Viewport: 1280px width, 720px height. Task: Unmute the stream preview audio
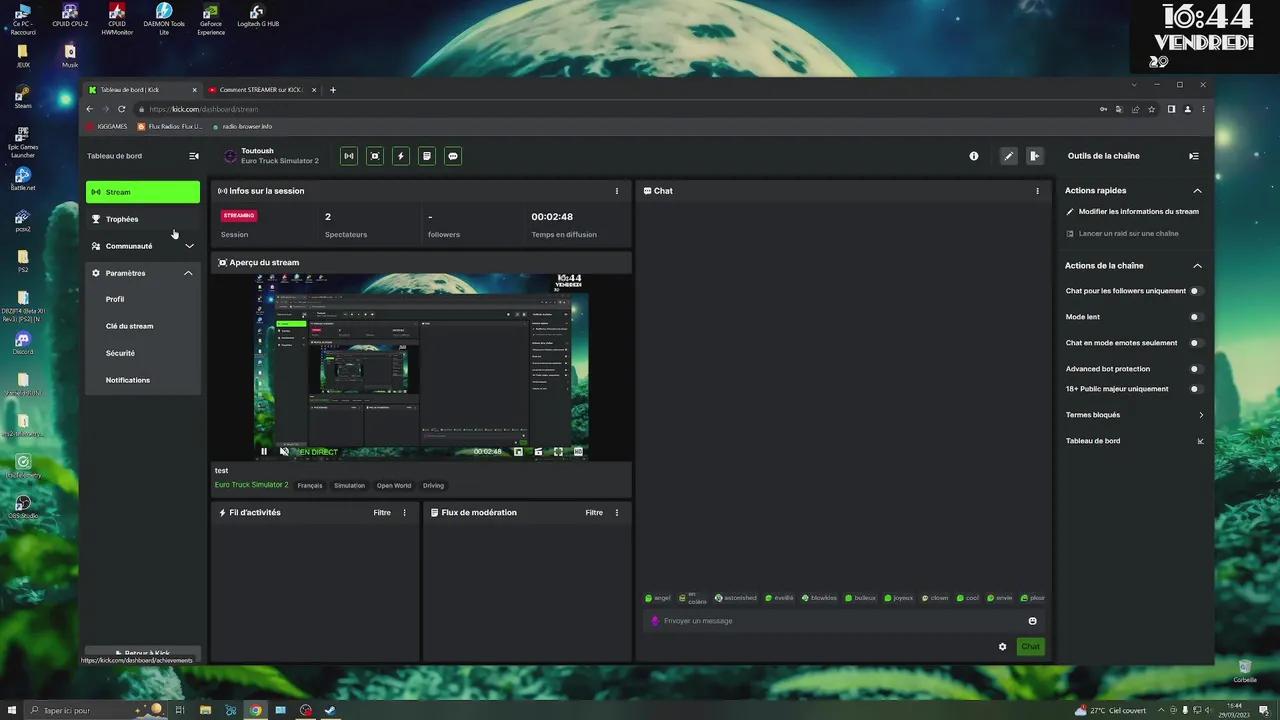tap(284, 452)
